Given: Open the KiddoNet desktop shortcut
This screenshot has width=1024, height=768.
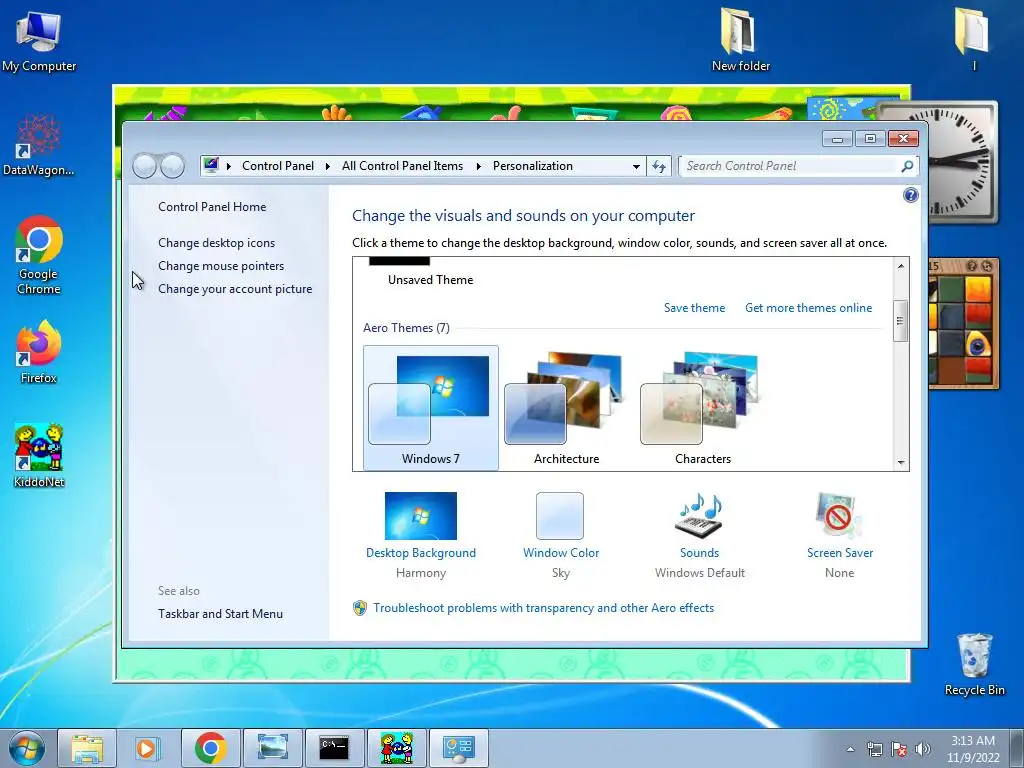Looking at the screenshot, I should pyautogui.click(x=39, y=455).
